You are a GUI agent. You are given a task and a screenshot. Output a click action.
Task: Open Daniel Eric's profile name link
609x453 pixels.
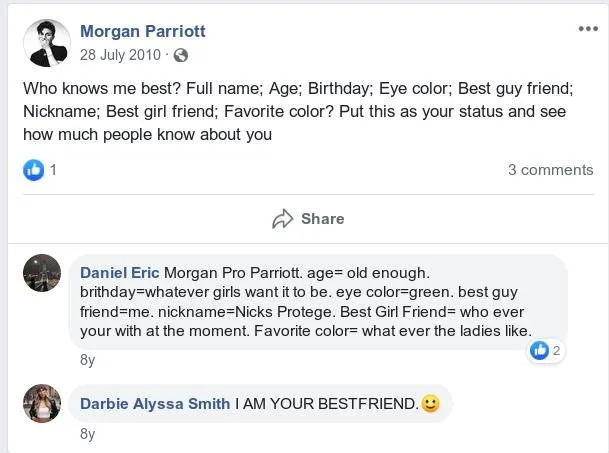(x=119, y=272)
